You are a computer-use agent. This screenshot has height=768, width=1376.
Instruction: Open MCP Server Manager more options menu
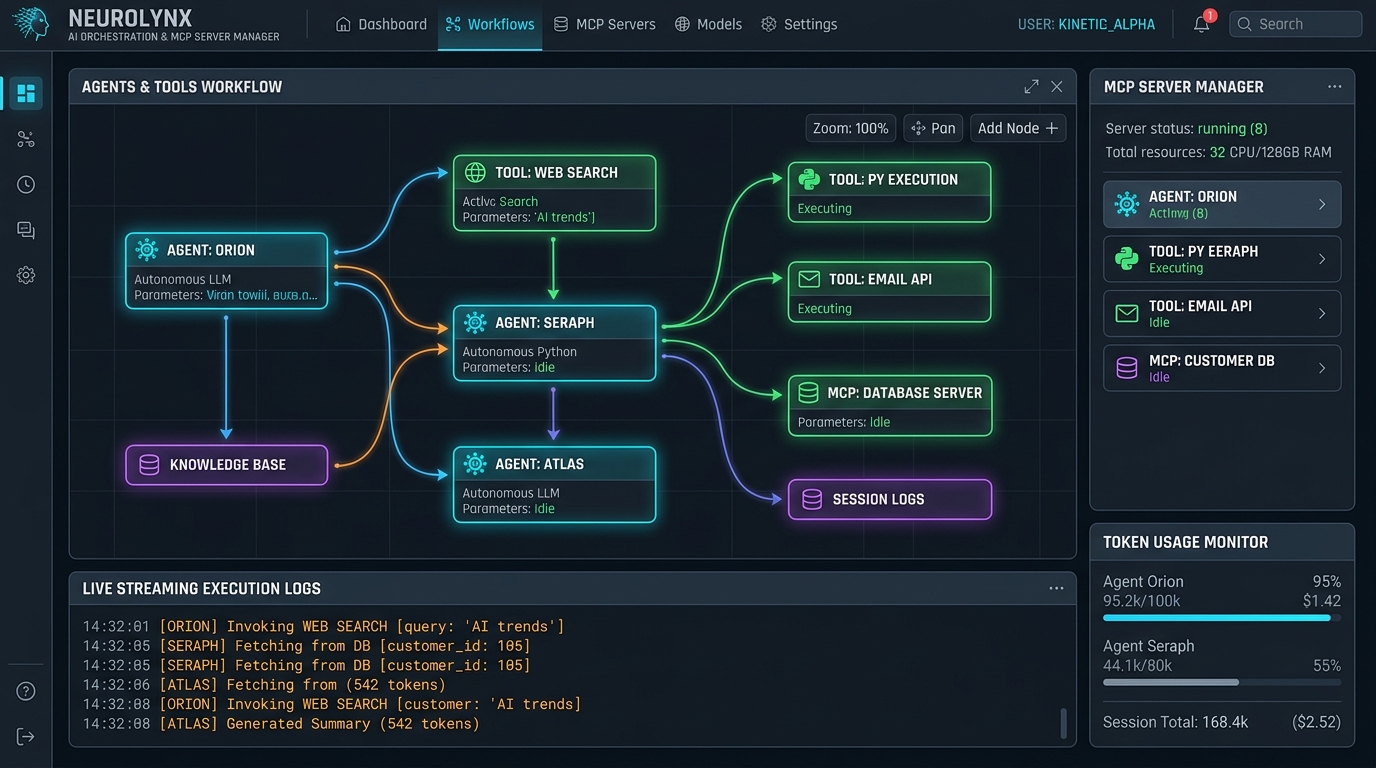(1335, 87)
